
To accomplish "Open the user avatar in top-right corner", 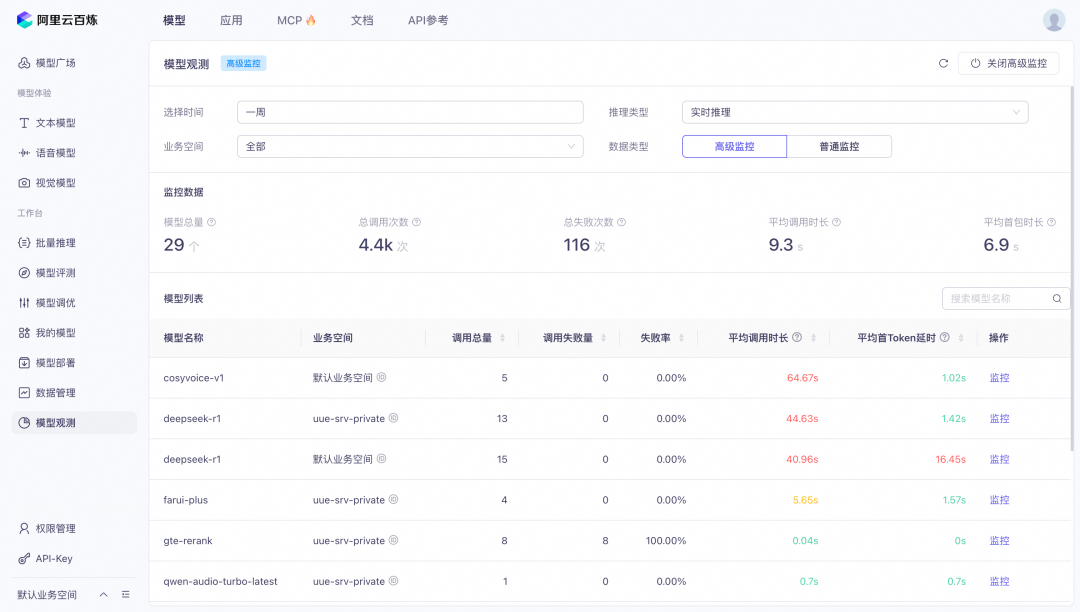I will [1054, 20].
